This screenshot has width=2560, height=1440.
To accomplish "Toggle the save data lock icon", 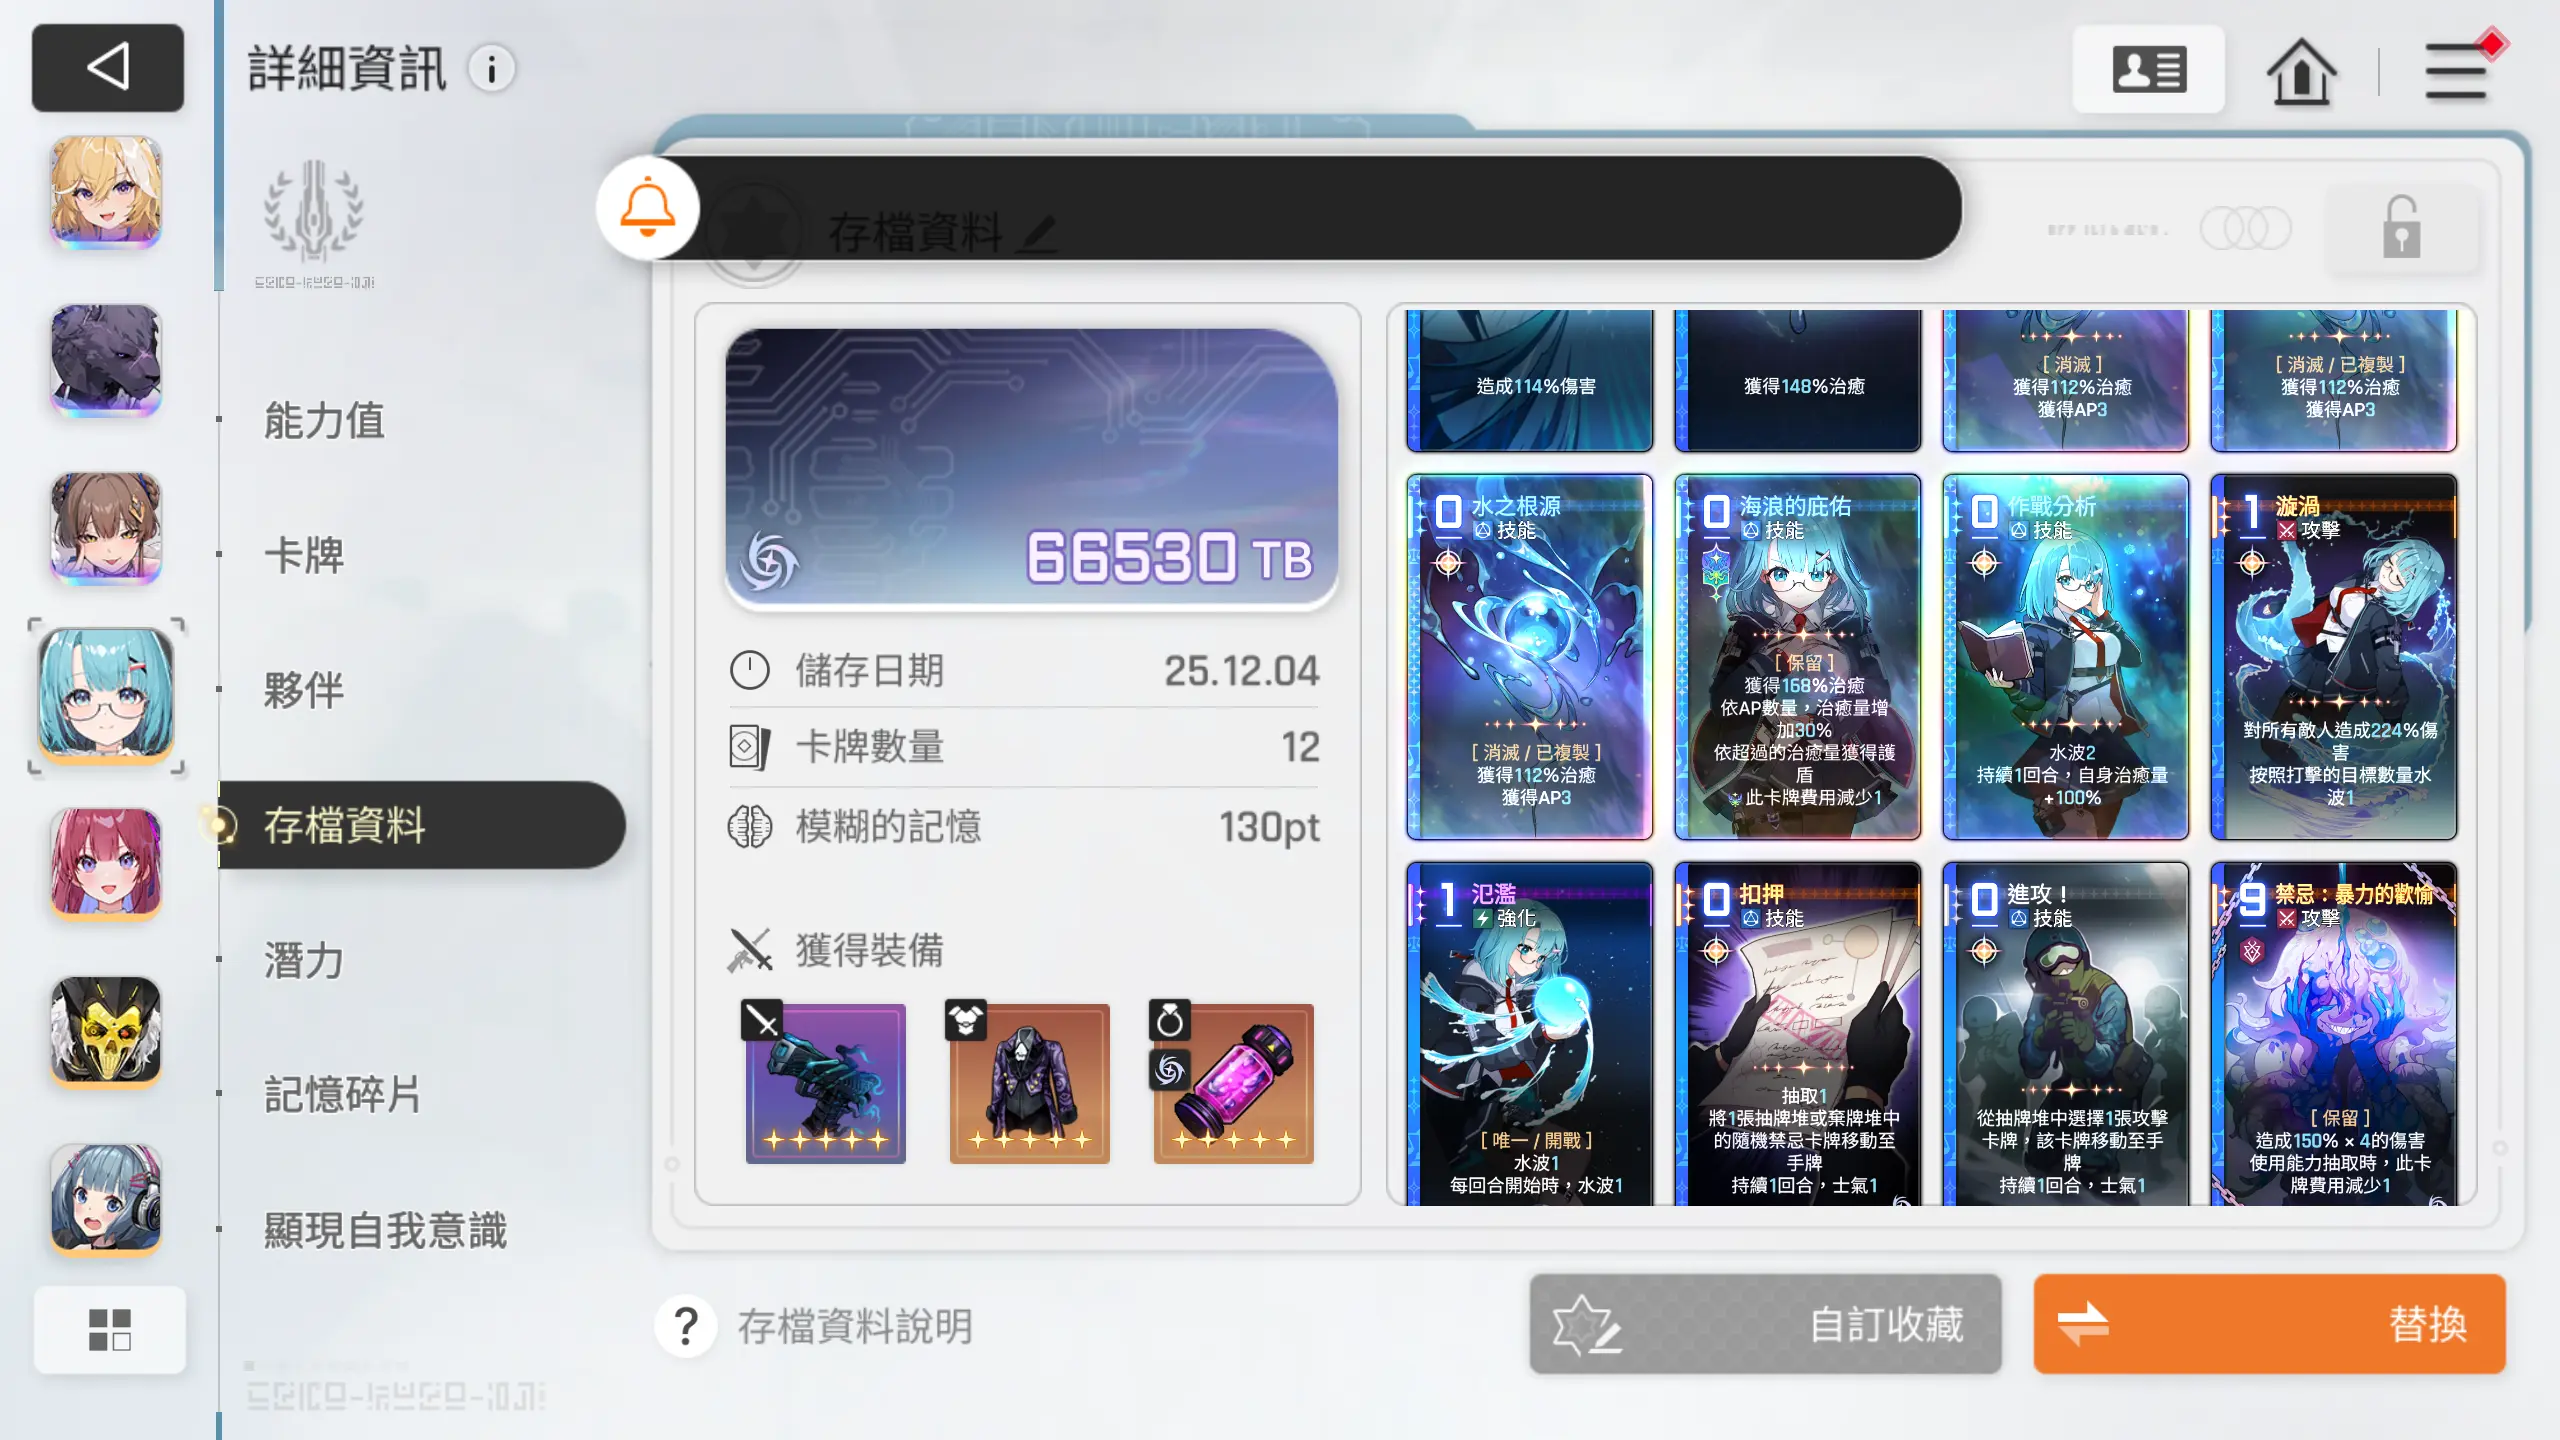I will click(2401, 229).
